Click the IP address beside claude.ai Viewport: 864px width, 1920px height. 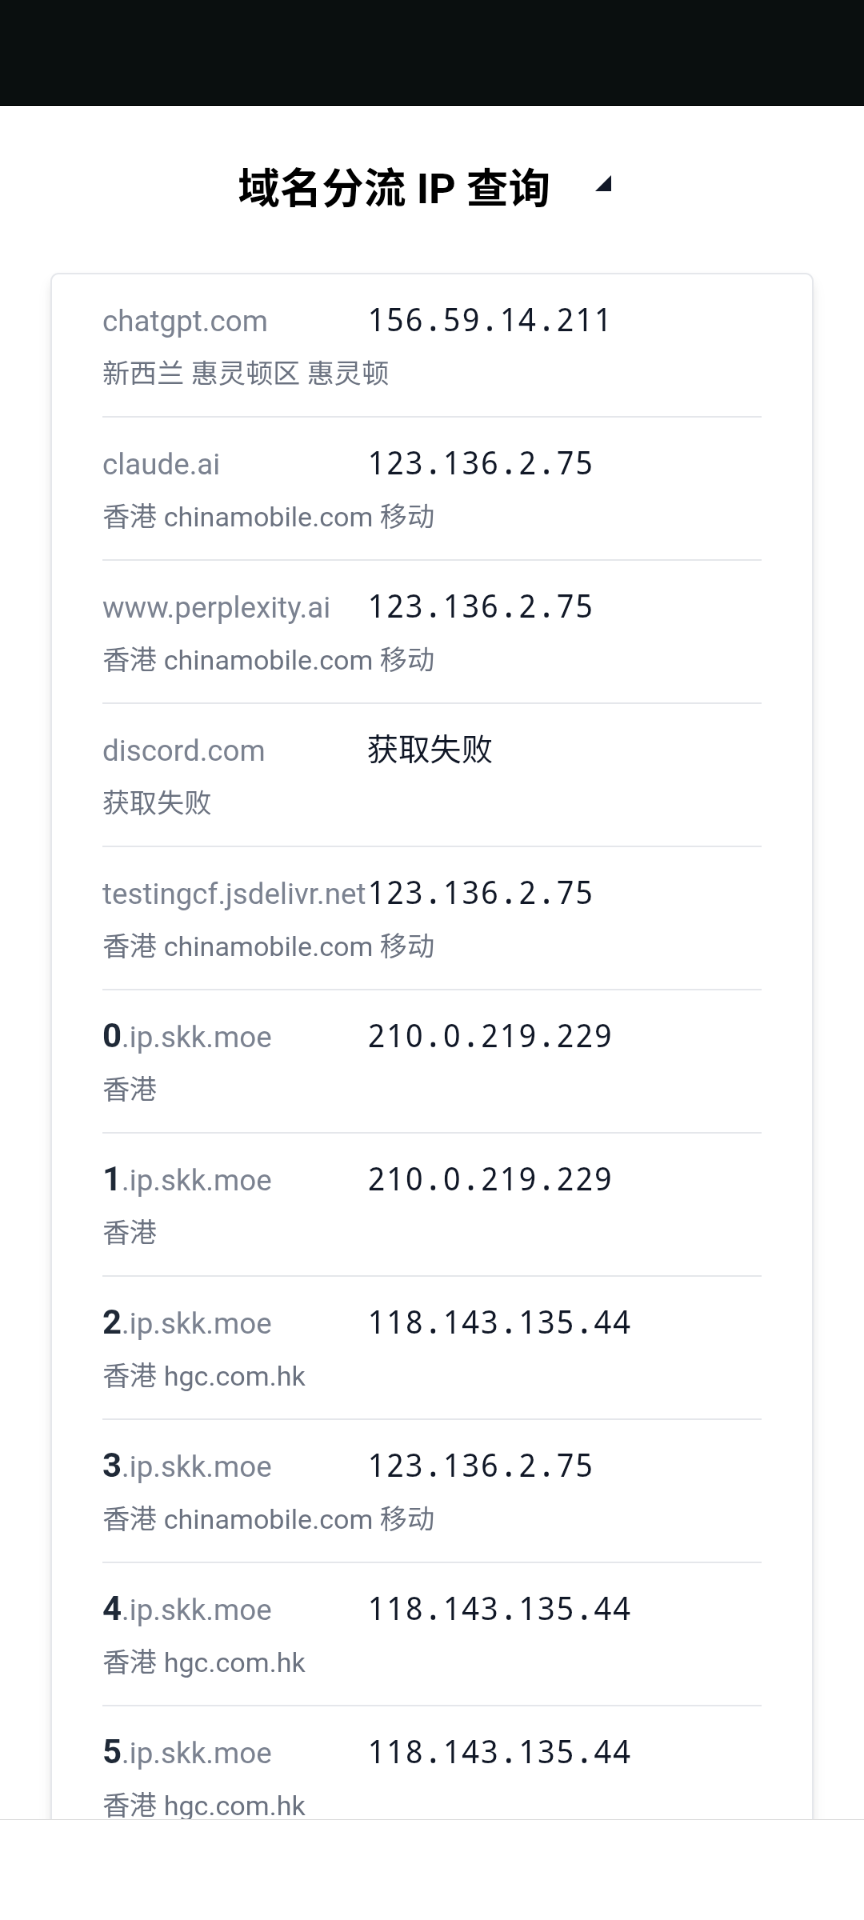(x=480, y=464)
